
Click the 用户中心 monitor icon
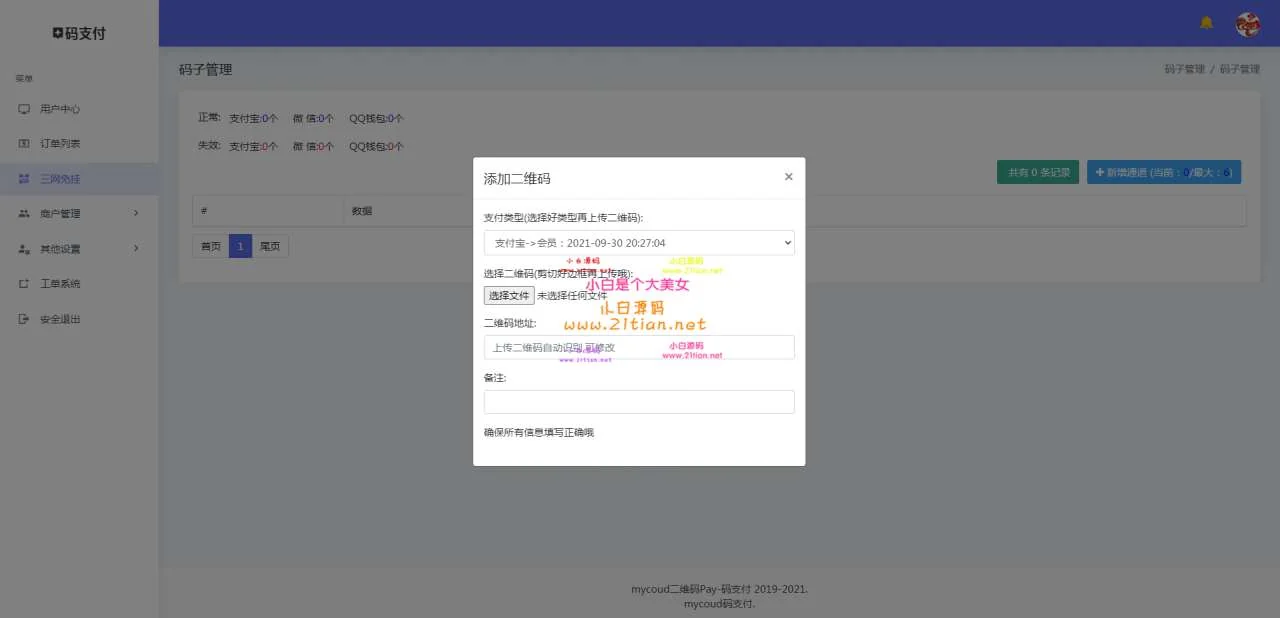pyautogui.click(x=24, y=109)
